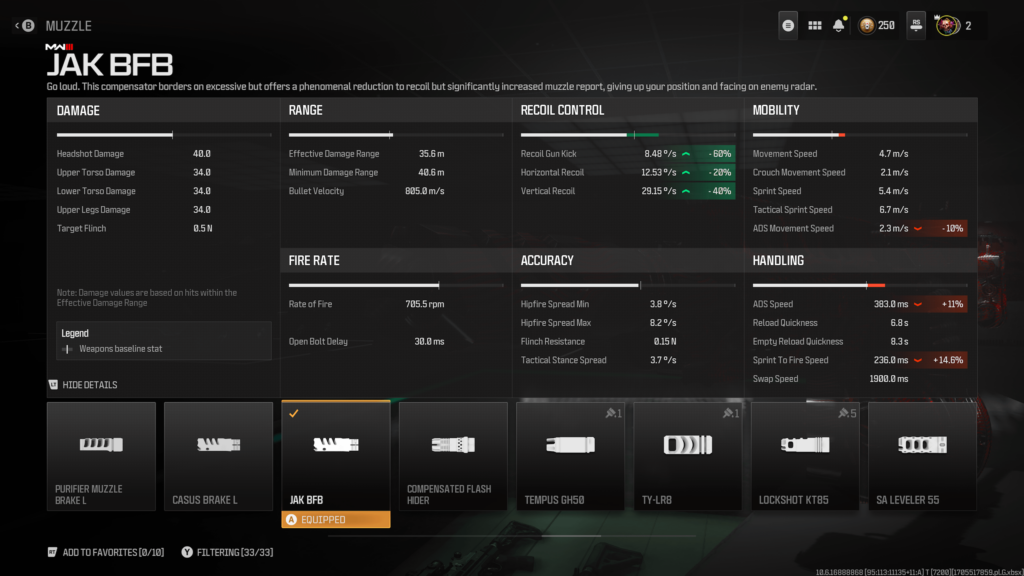The height and width of the screenshot is (576, 1024).
Task: Open the options menu icon
Action: 788,25
